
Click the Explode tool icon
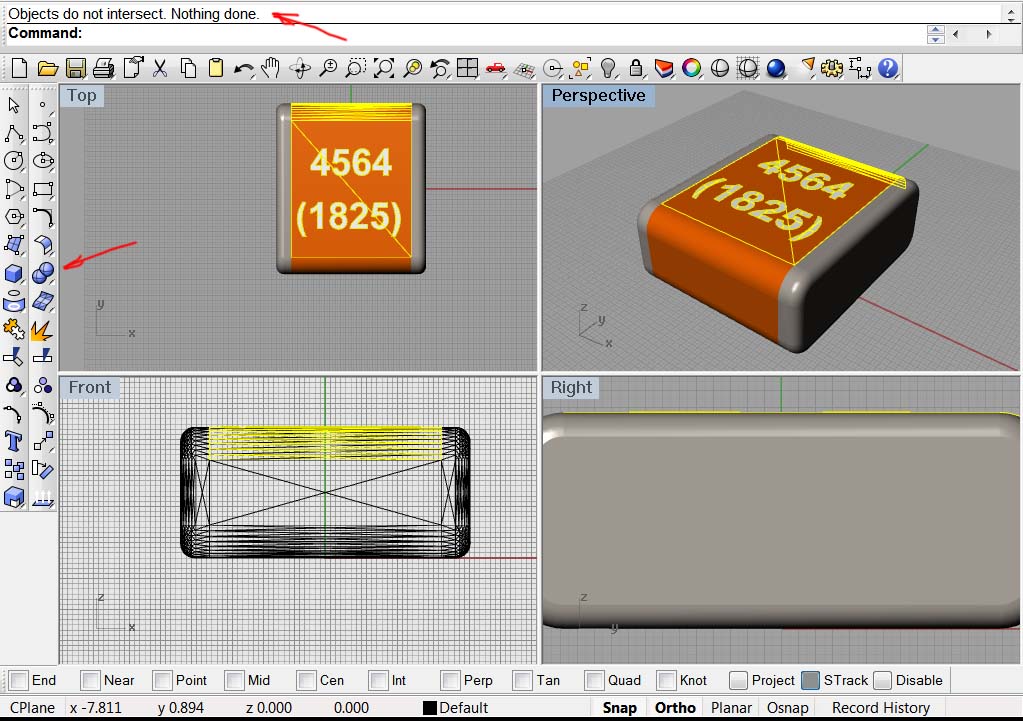pyautogui.click(x=43, y=330)
